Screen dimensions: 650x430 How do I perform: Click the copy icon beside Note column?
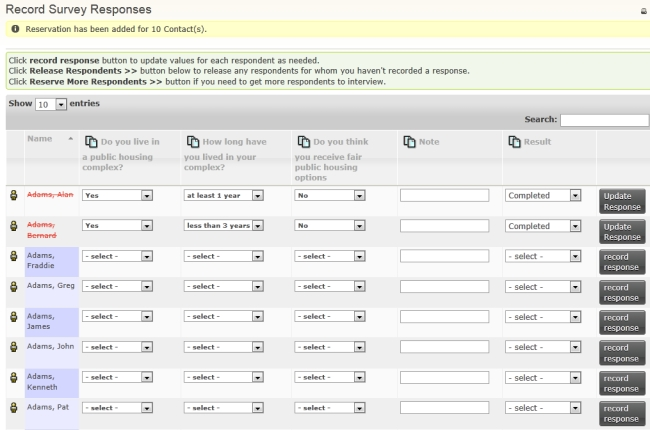[409, 142]
